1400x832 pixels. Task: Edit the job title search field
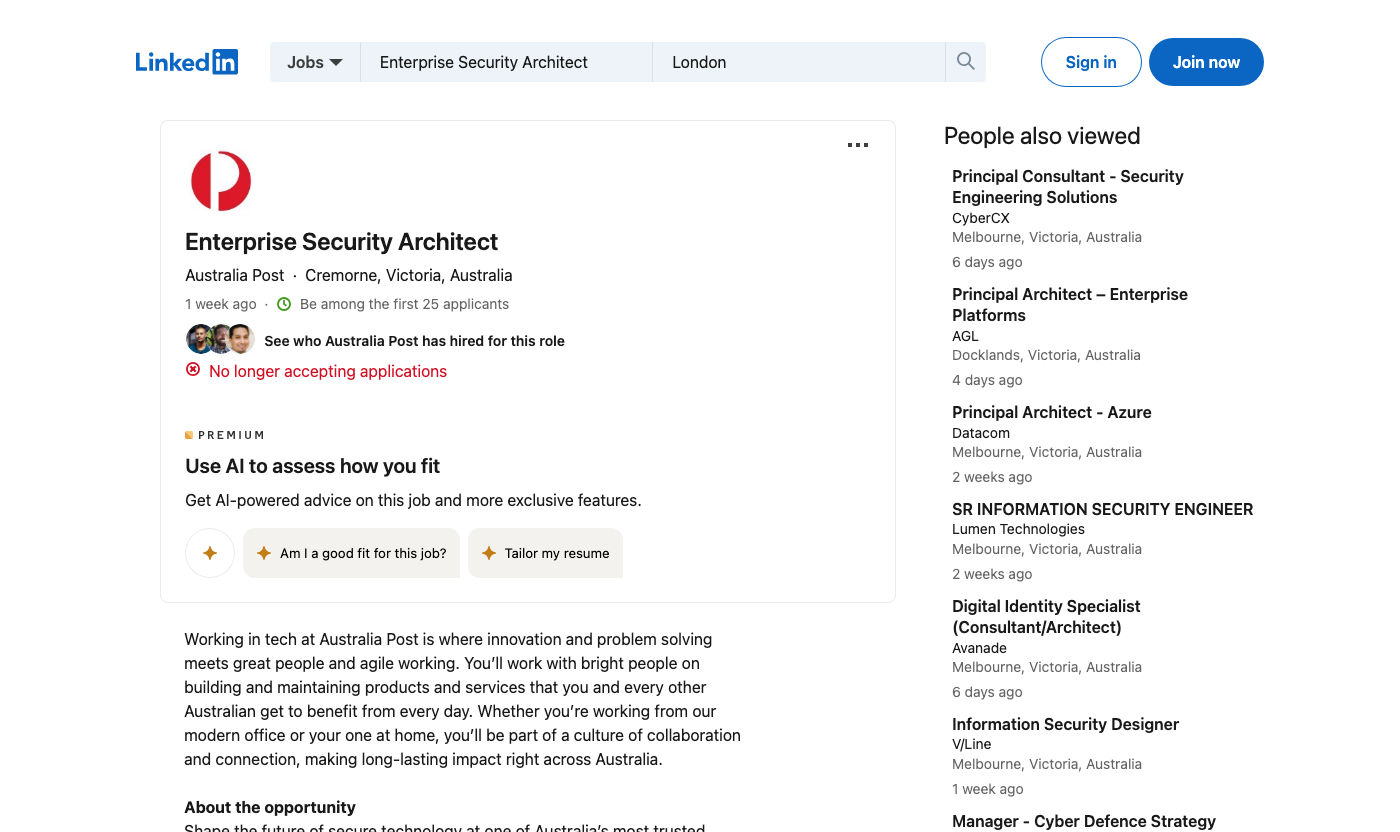tap(506, 62)
